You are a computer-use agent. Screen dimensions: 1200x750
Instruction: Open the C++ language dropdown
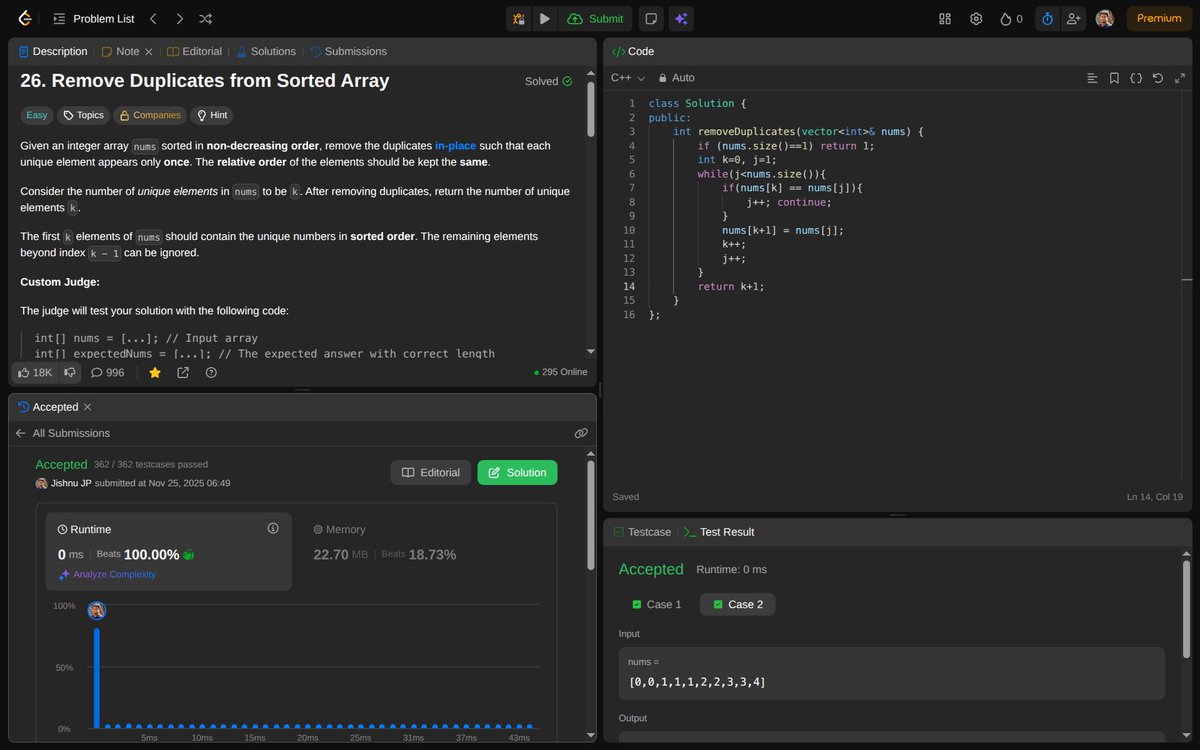[628, 78]
